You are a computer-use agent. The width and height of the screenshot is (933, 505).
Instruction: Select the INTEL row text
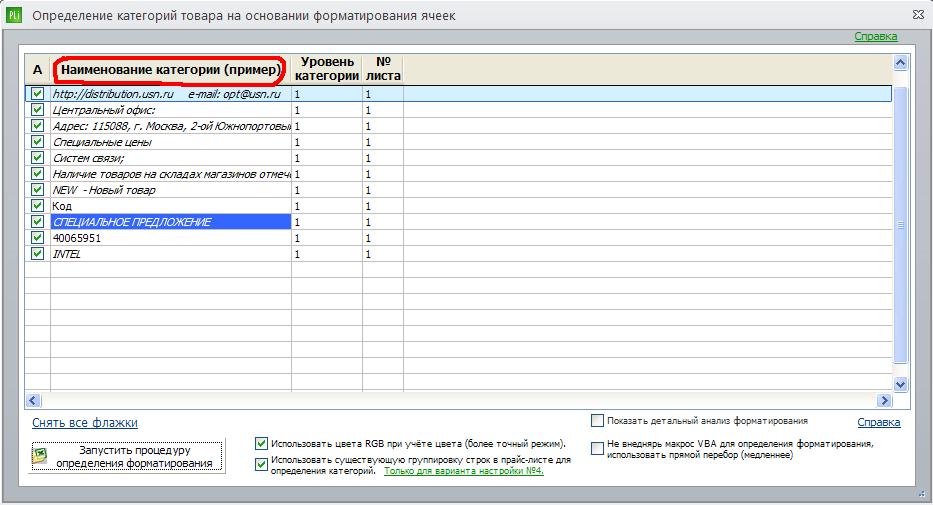[67, 254]
